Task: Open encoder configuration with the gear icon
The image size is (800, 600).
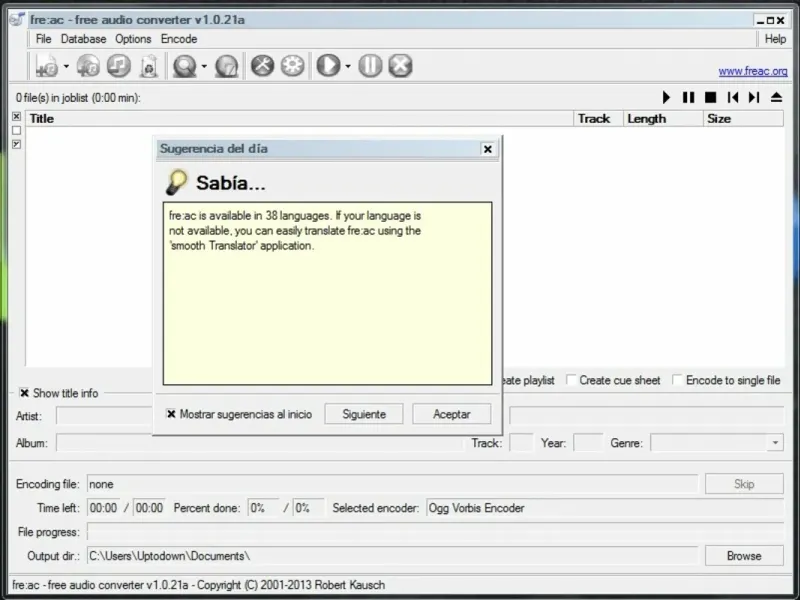Action: (x=292, y=66)
